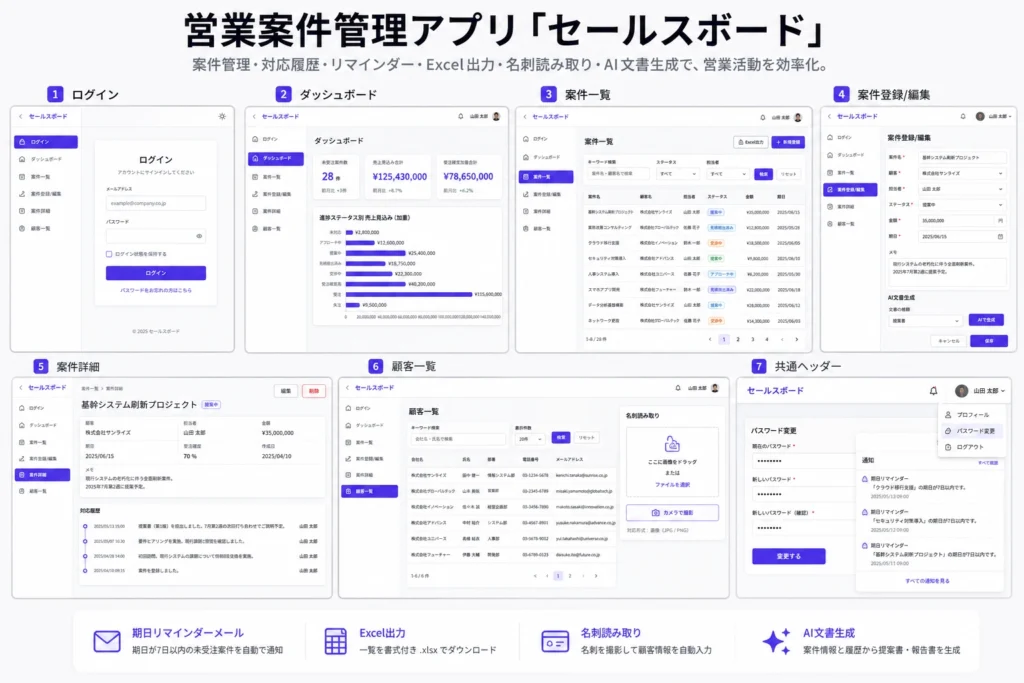This screenshot has height=683, width=1024.
Task: Click ファイルを選択 link in 名刺読み取り
Action: point(672,484)
